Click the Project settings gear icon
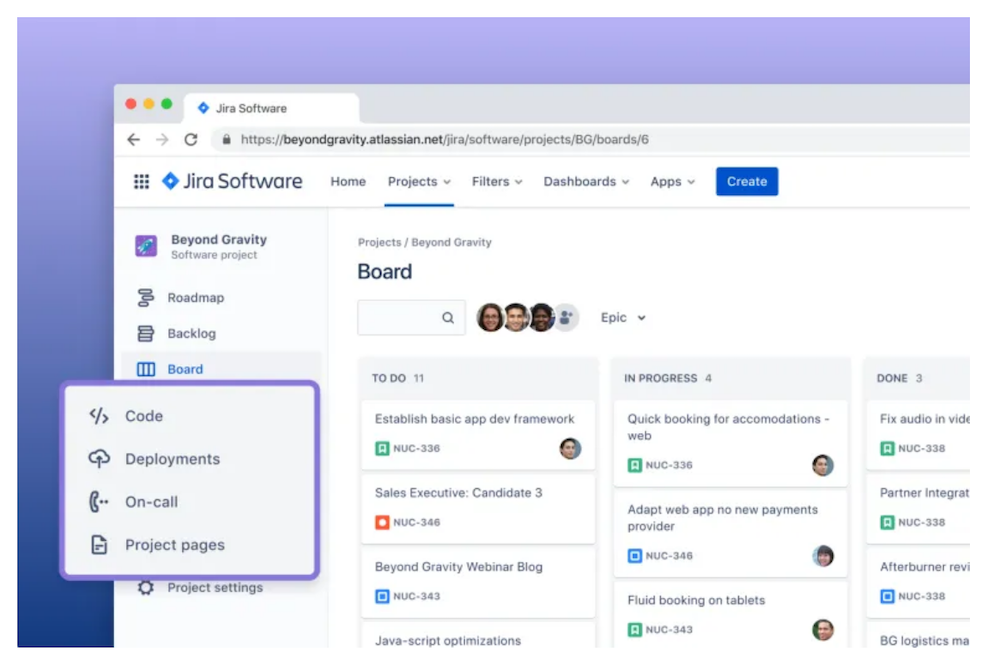1000x658 pixels. [x=146, y=587]
